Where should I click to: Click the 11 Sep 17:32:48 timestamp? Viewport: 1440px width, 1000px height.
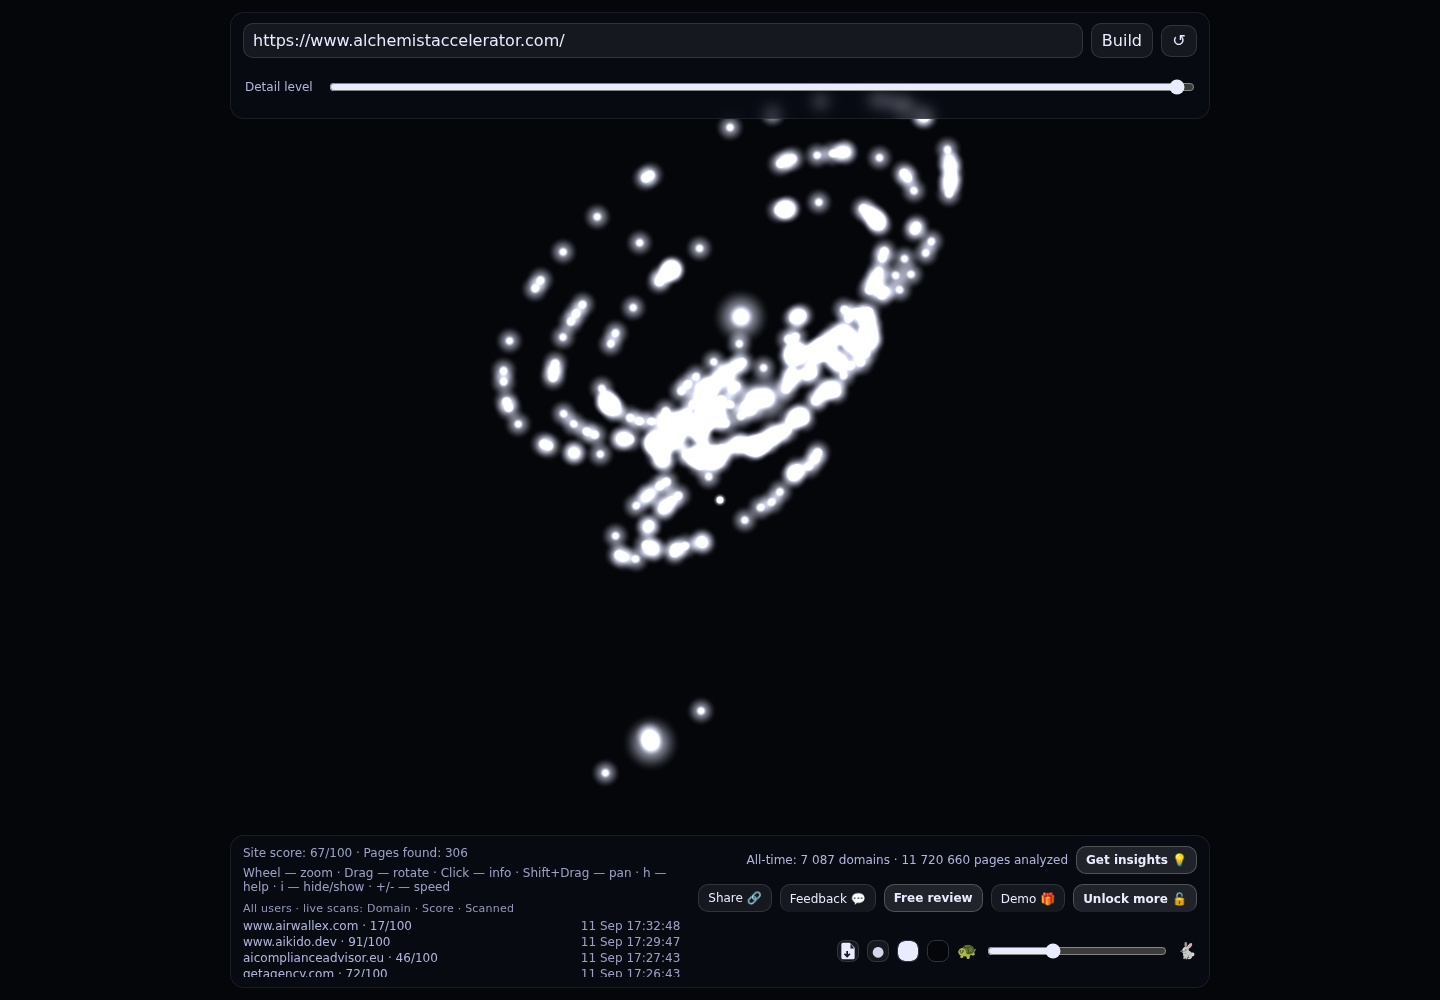pyautogui.click(x=630, y=926)
